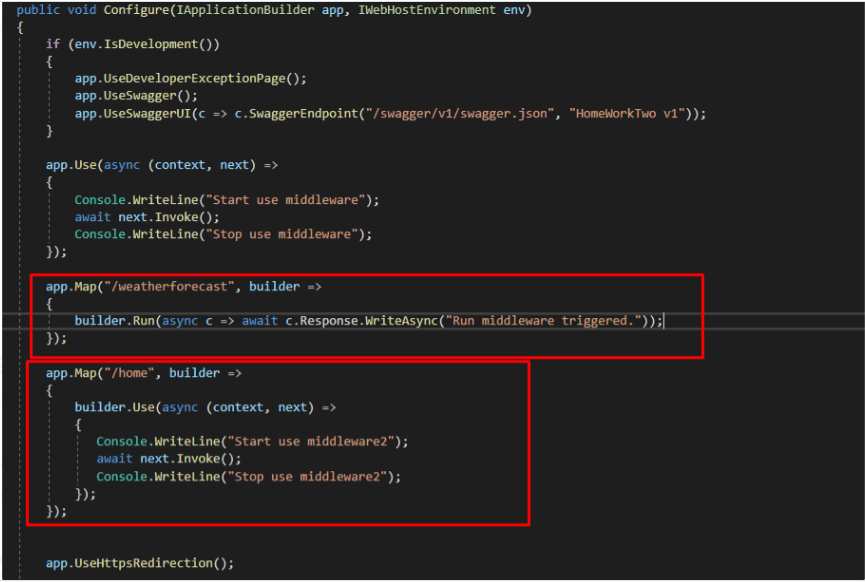This screenshot has height=582, width=865.
Task: Click the app.UseHttpsRedirection(); line
Action: (x=140, y=563)
